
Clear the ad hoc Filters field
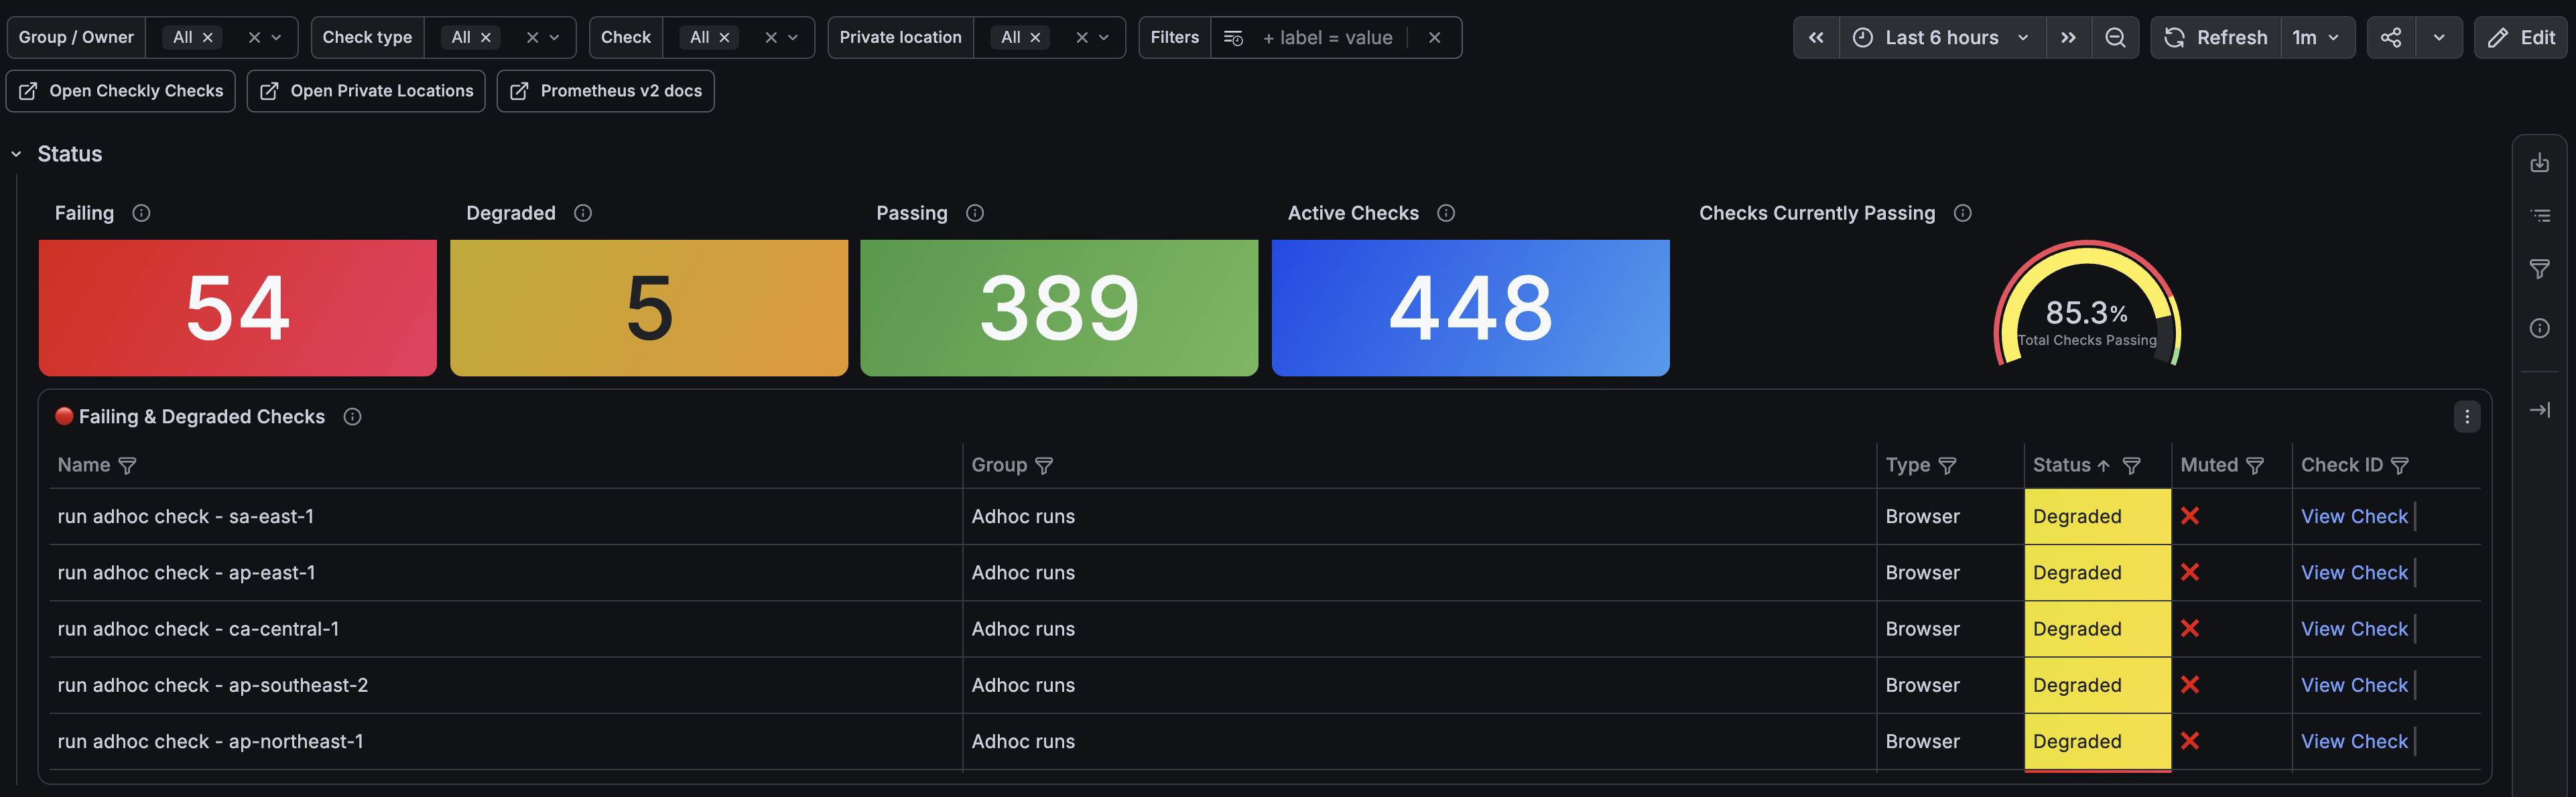point(1434,38)
